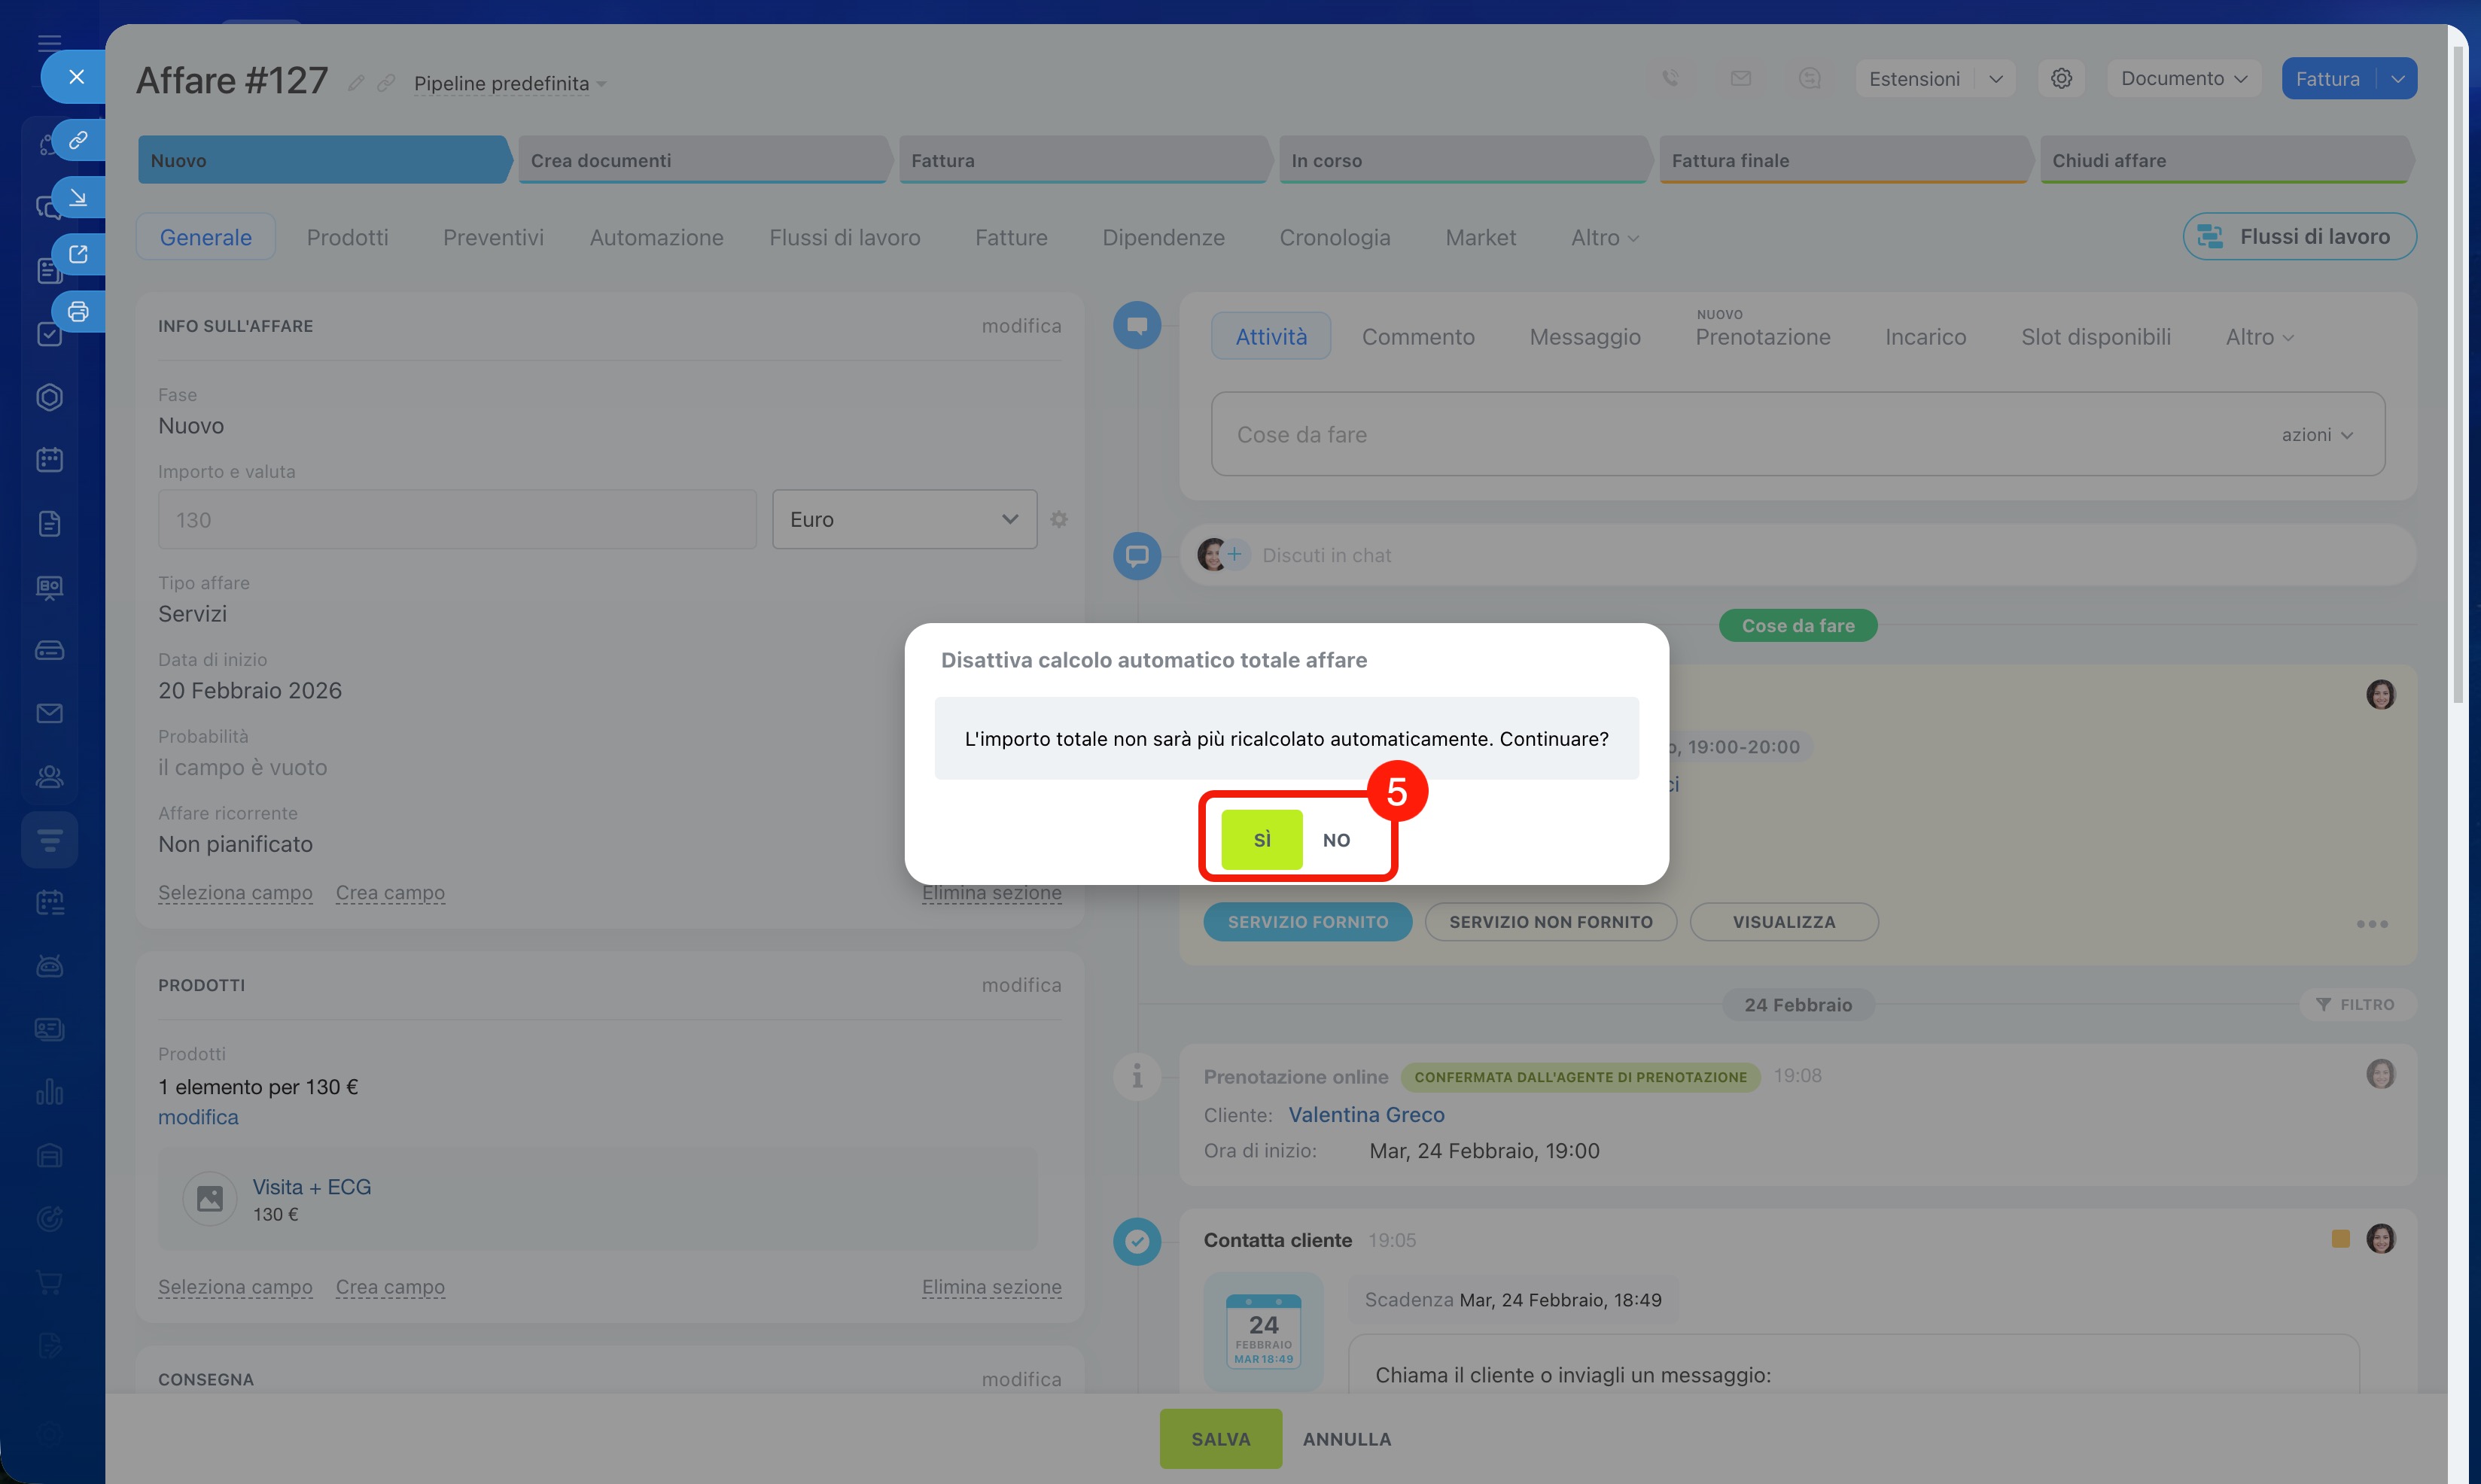Viewport: 2481px width, 1484px height.
Task: Click the print icon in side panel
Action: click(78, 311)
